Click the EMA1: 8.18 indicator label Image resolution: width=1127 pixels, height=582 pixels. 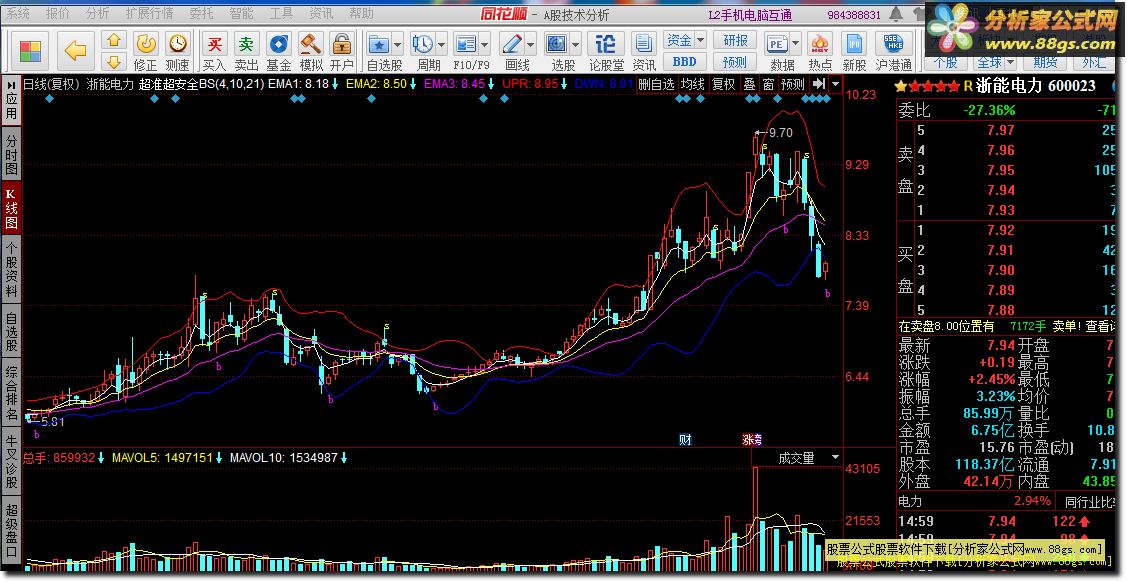coord(298,84)
